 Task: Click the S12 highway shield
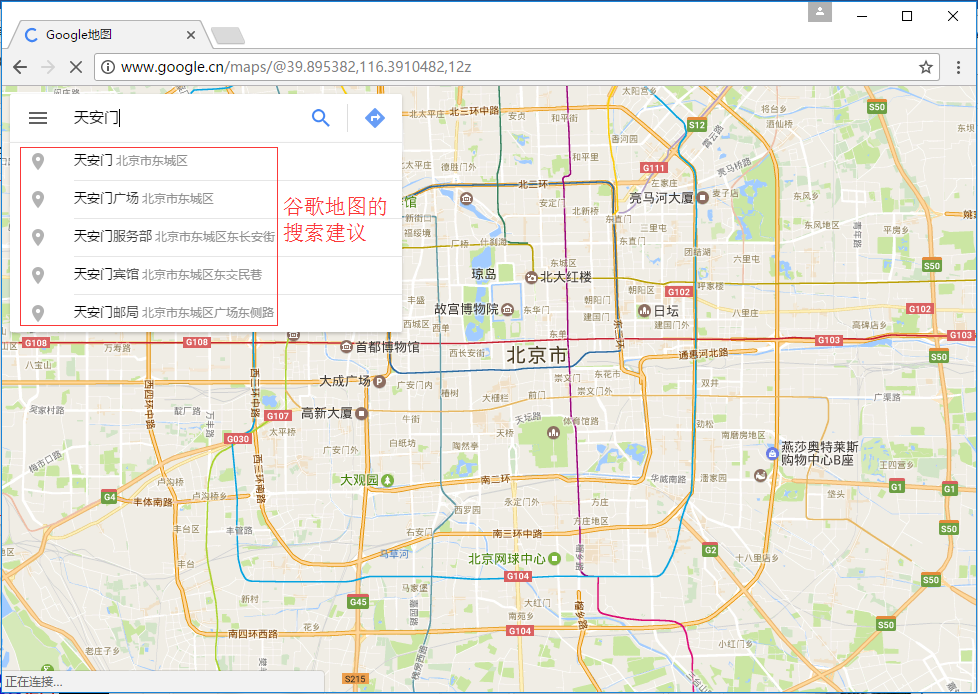pos(697,125)
